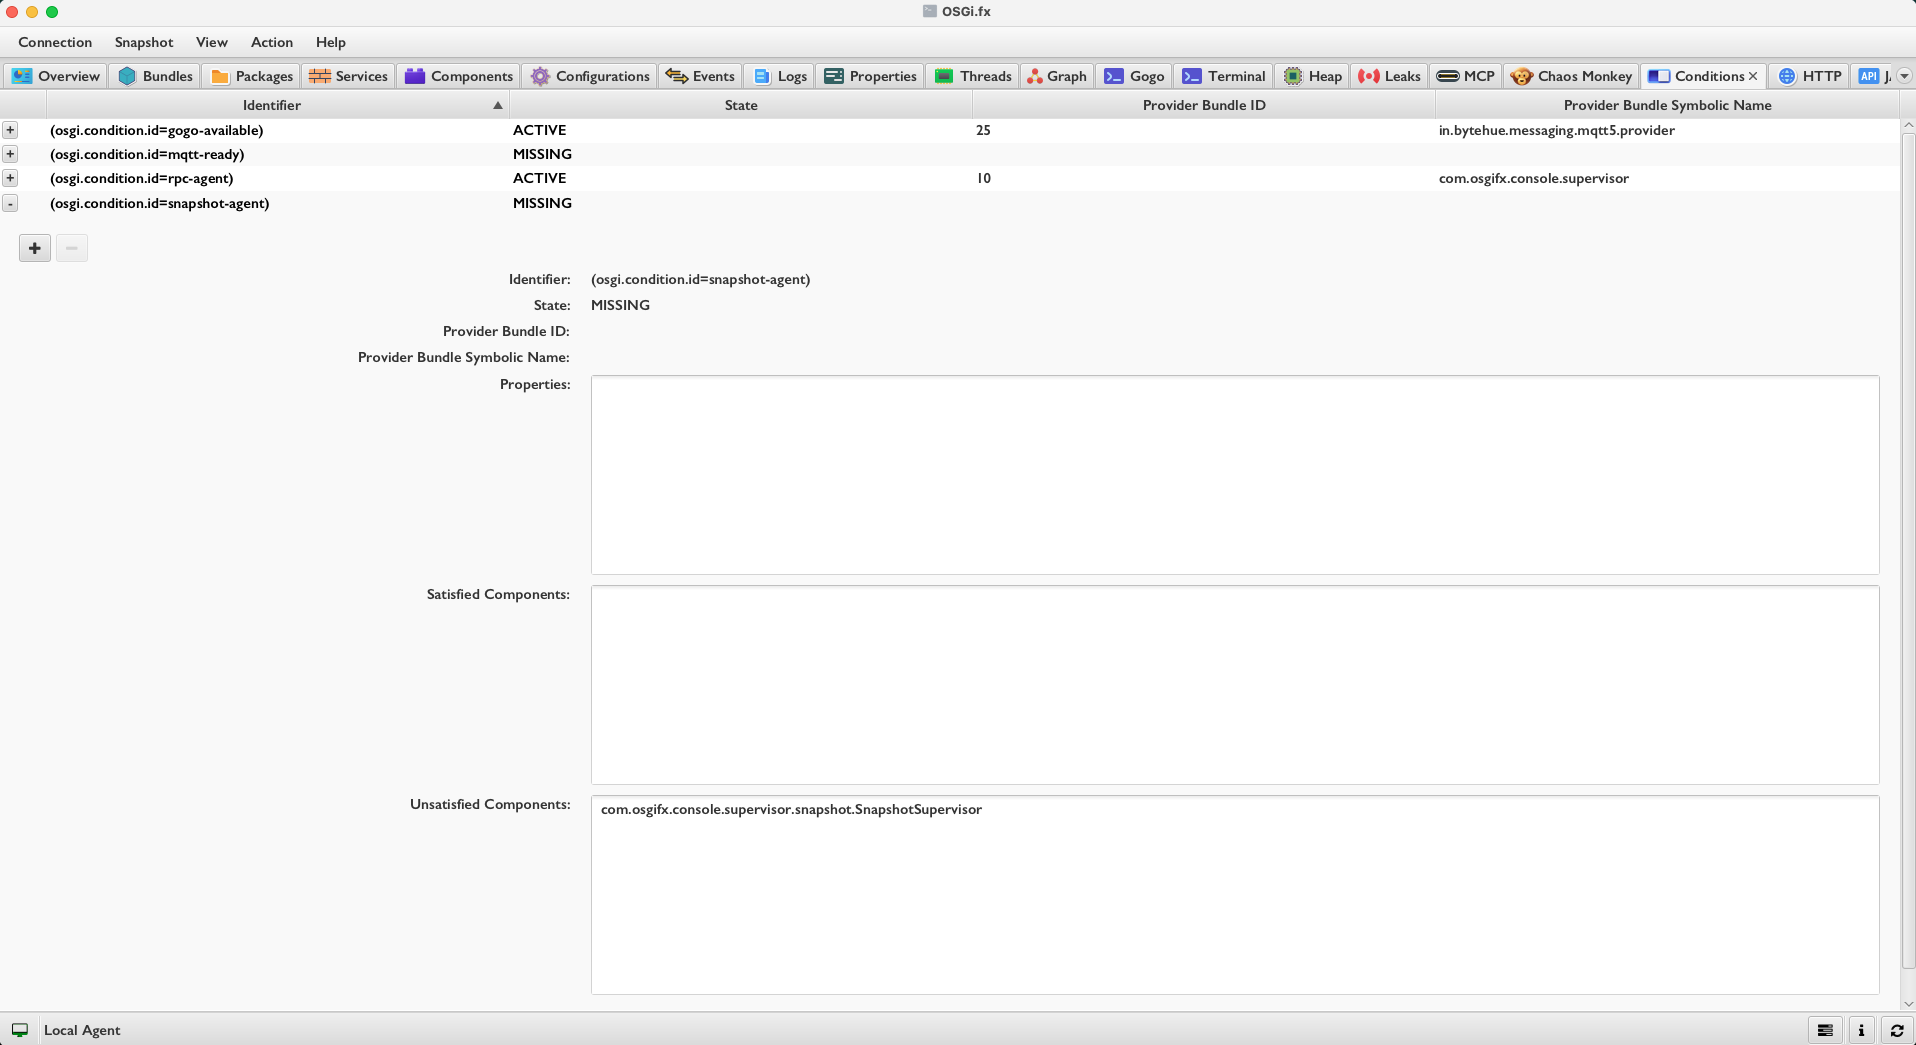This screenshot has width=1916, height=1045.
Task: Click the Heap tab icon
Action: (x=1293, y=76)
